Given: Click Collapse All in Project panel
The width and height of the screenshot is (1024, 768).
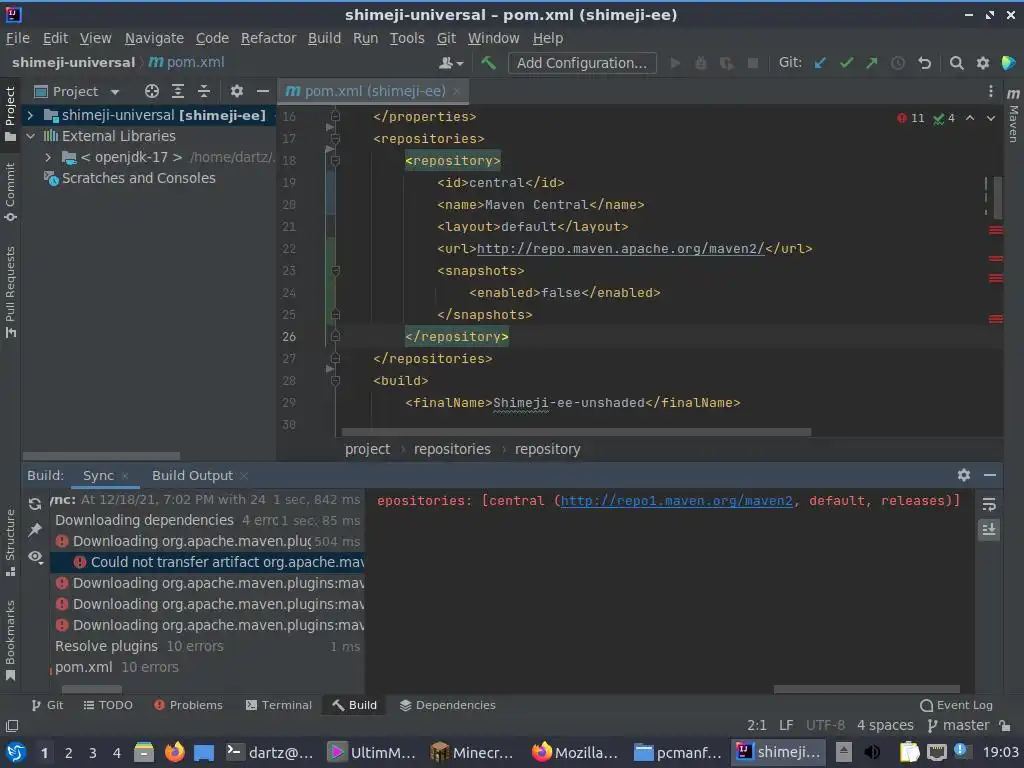Looking at the screenshot, I should tap(204, 91).
